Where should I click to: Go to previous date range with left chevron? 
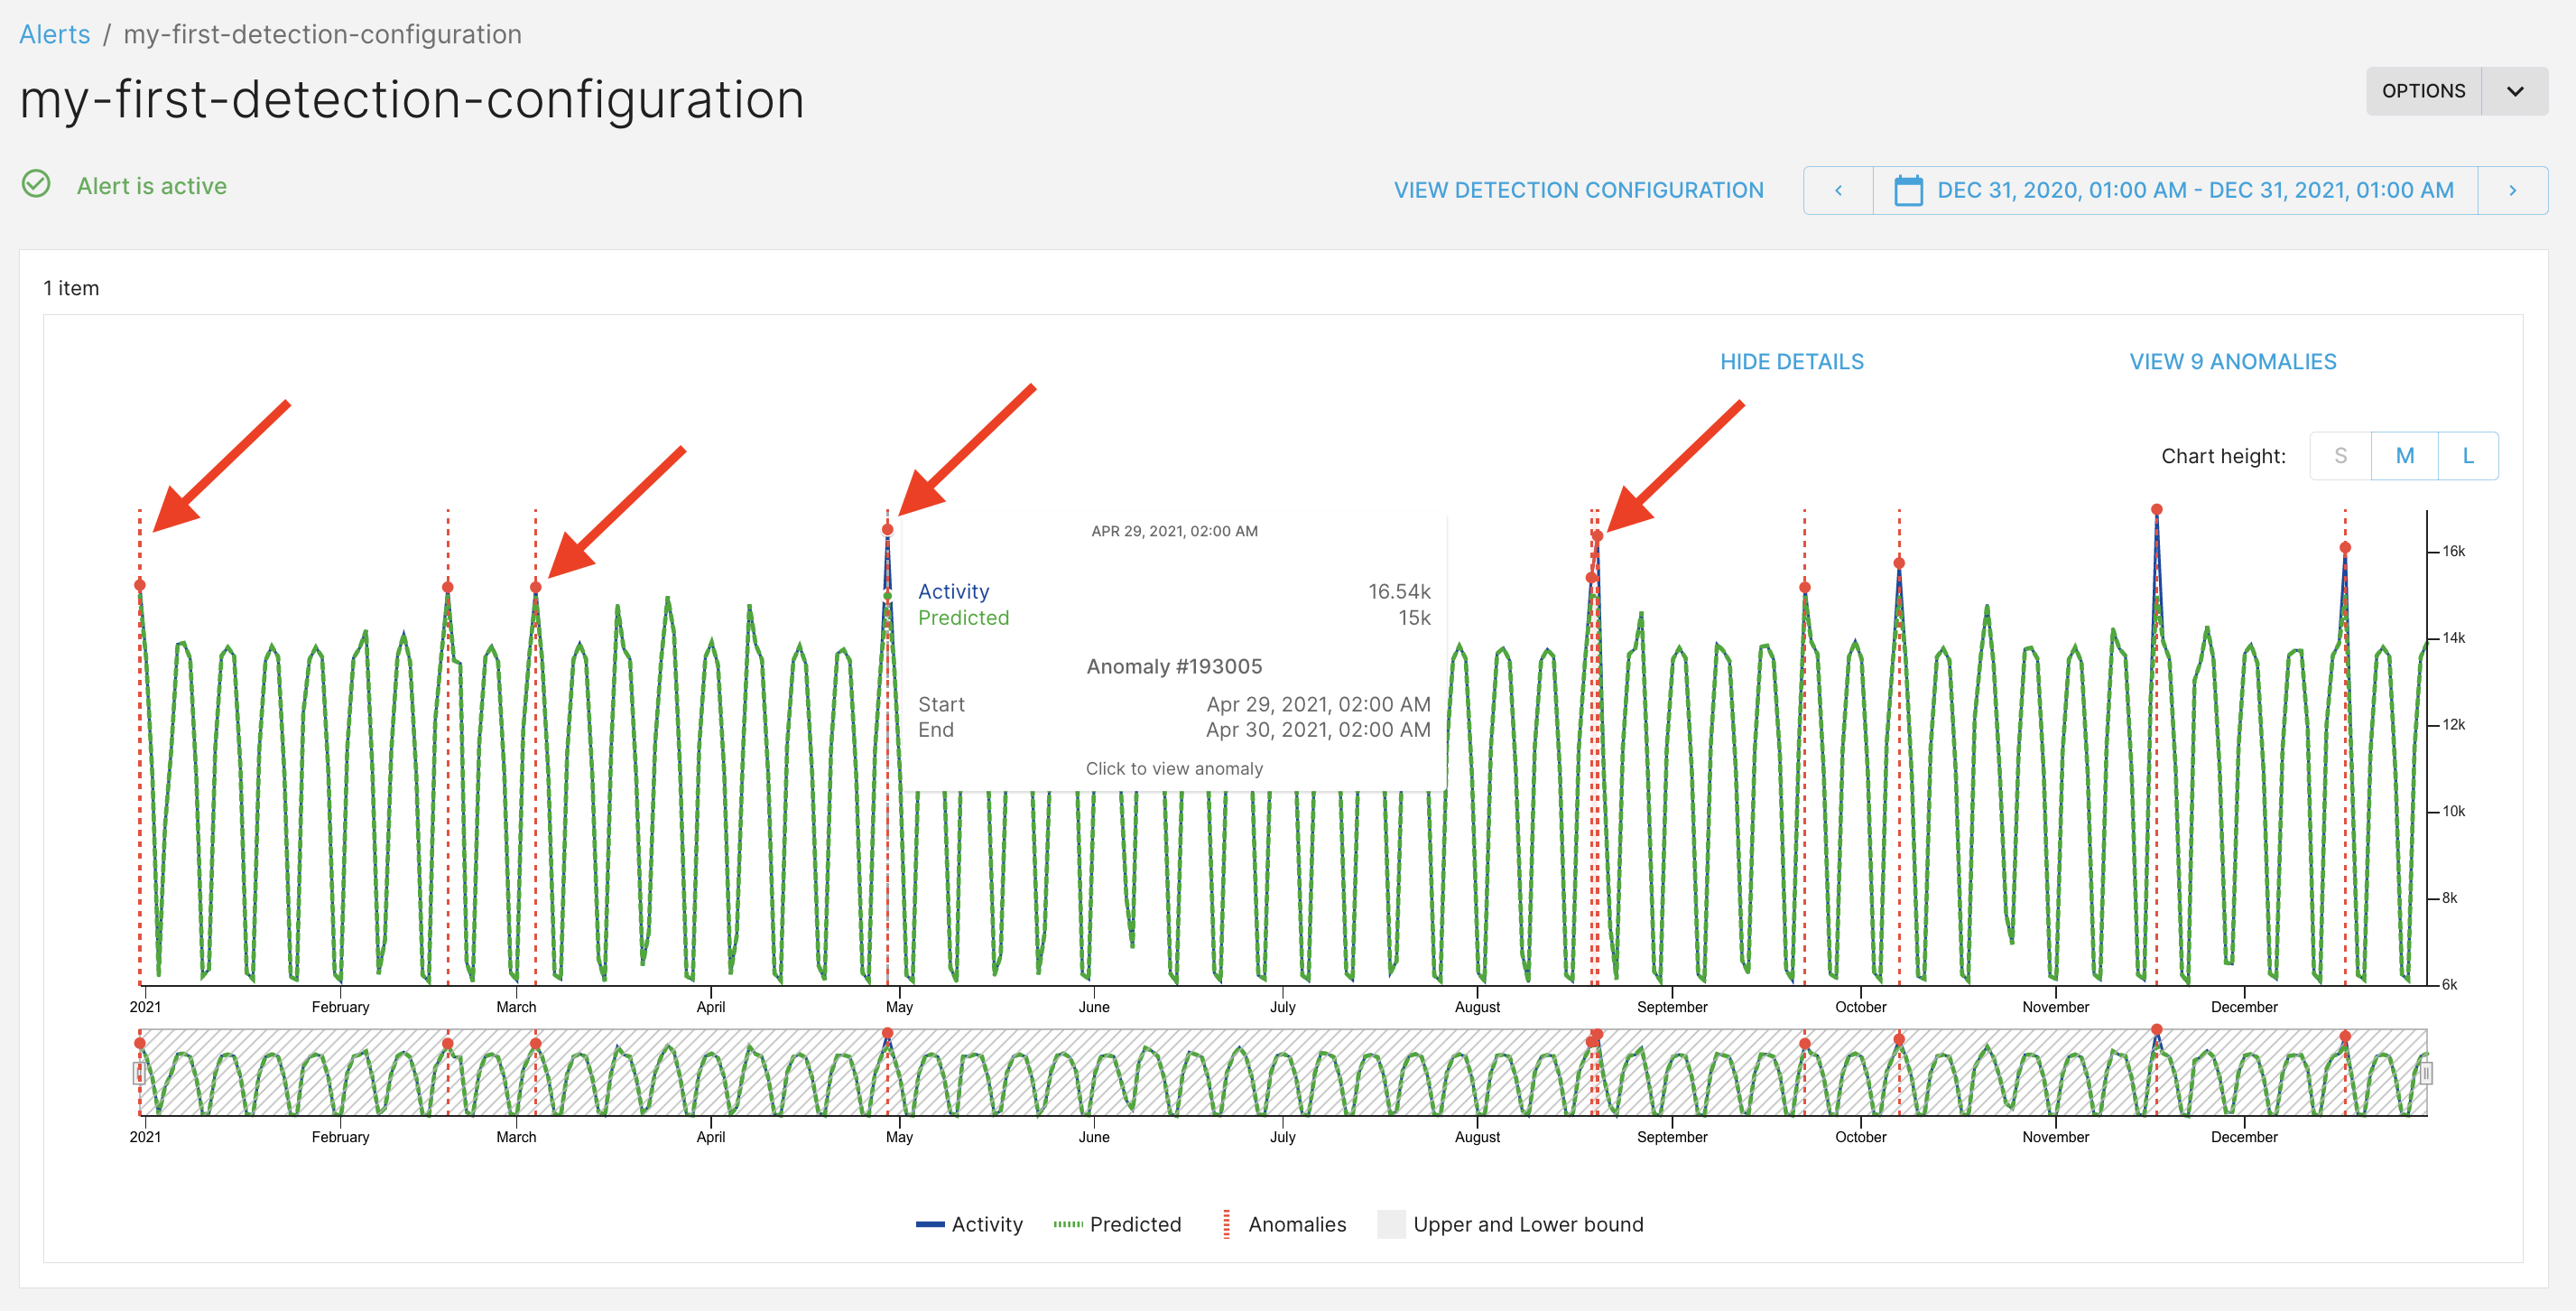click(1837, 190)
